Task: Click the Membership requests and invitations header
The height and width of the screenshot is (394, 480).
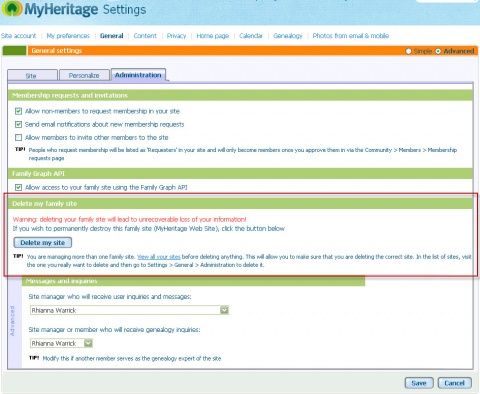Action: (x=240, y=95)
